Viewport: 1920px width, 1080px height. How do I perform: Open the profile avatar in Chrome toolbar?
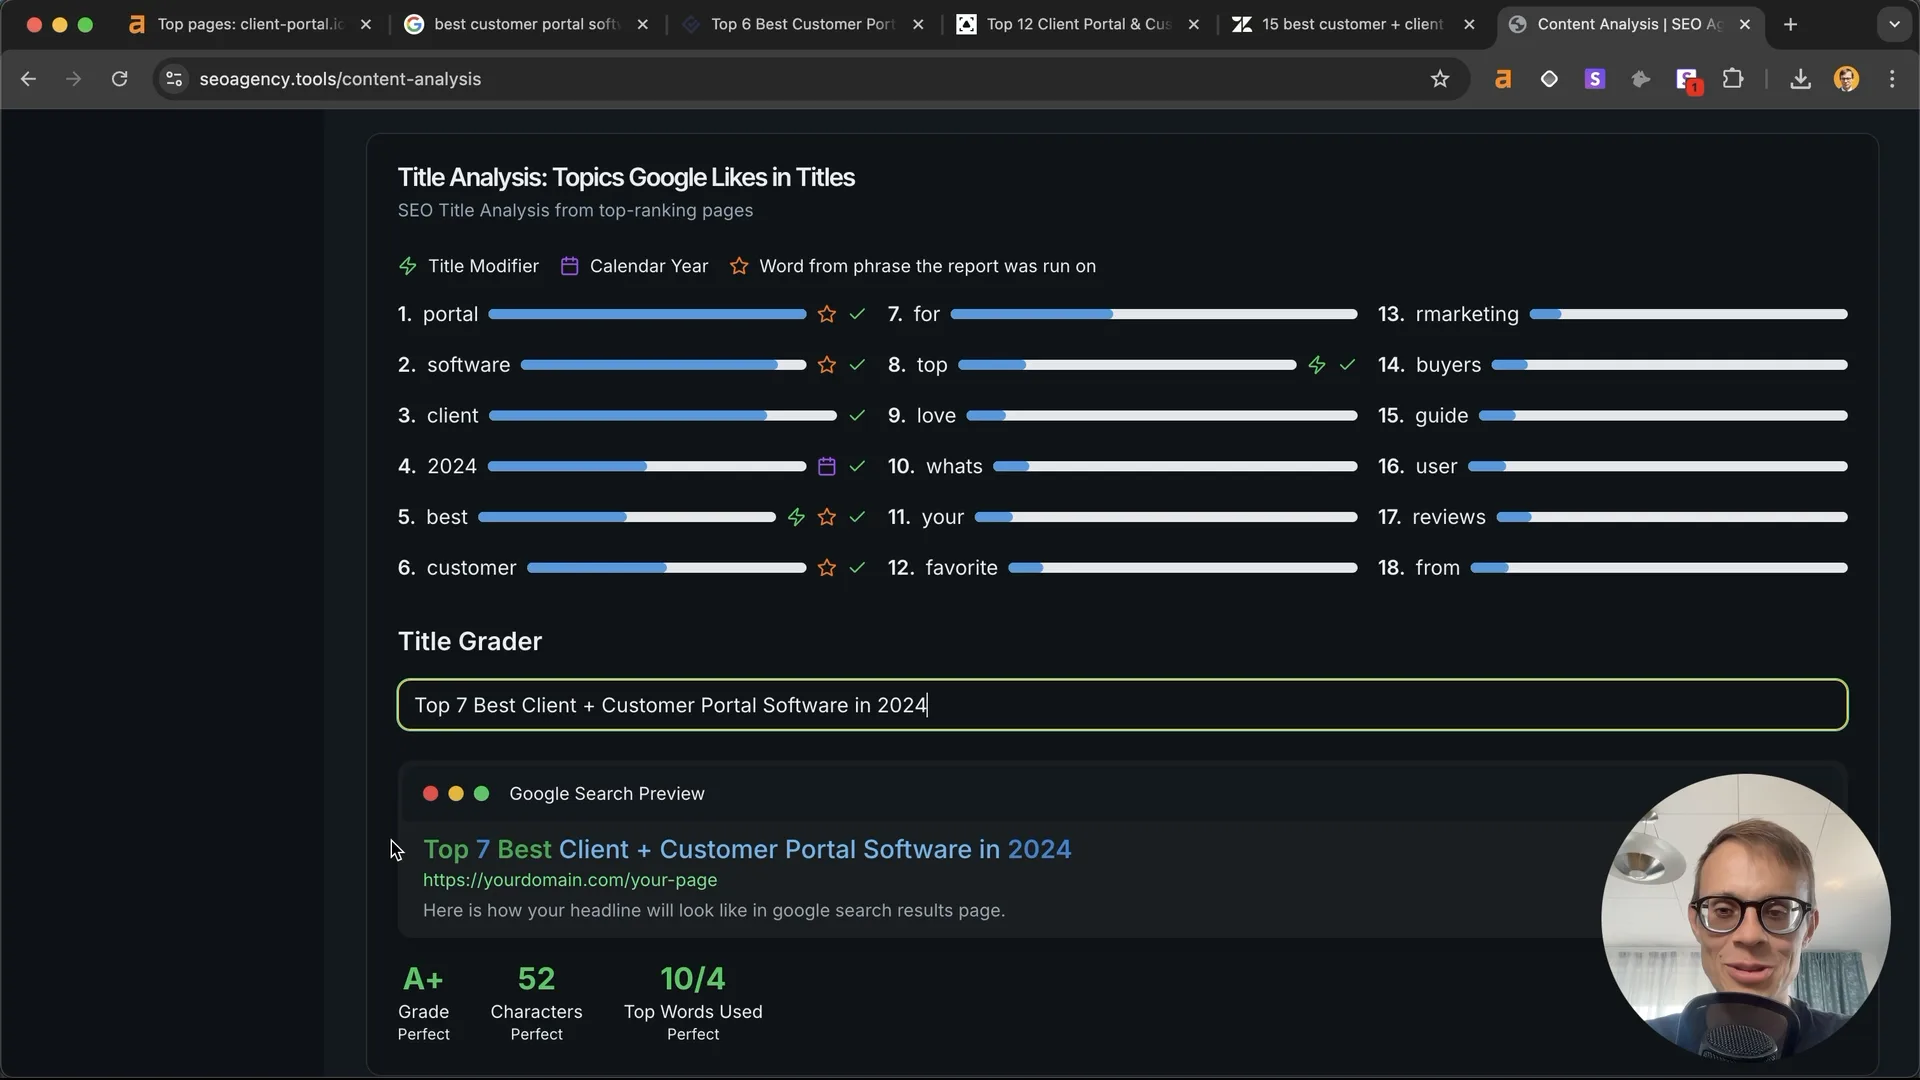(1846, 79)
